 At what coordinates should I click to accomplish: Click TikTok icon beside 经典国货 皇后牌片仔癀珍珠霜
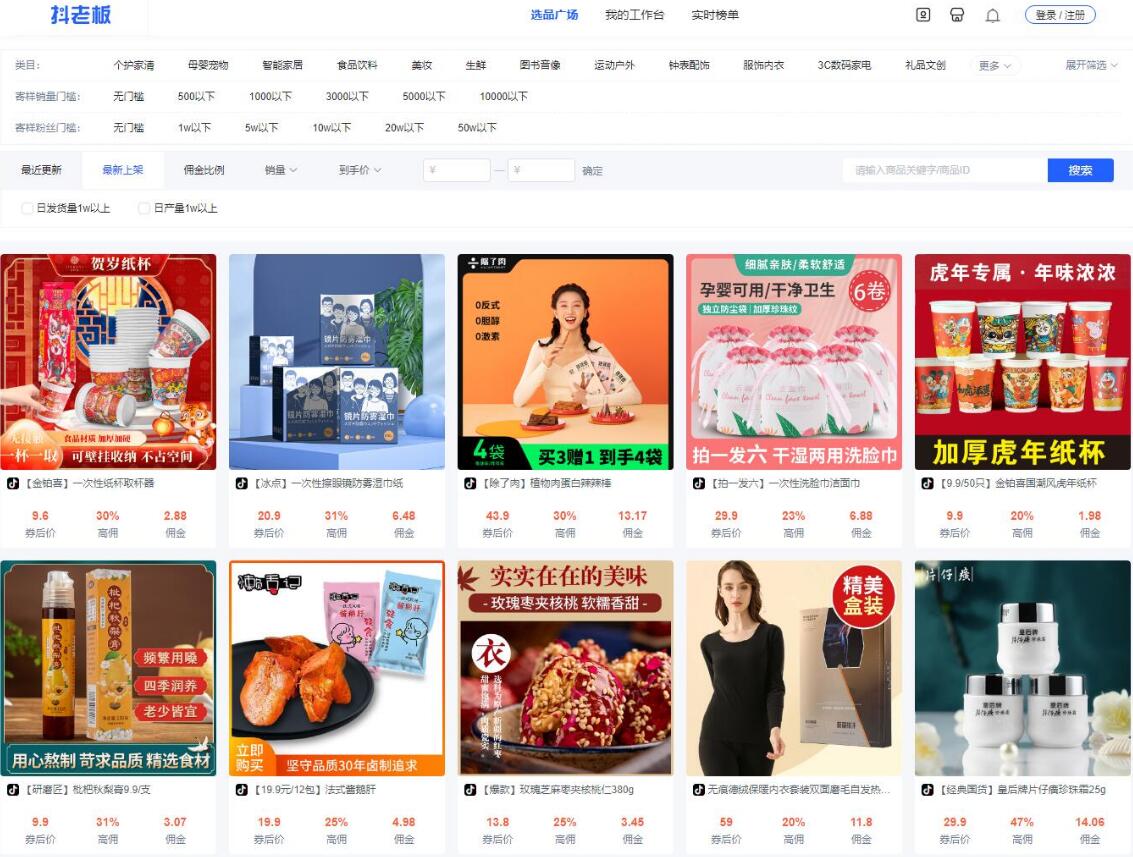(928, 790)
